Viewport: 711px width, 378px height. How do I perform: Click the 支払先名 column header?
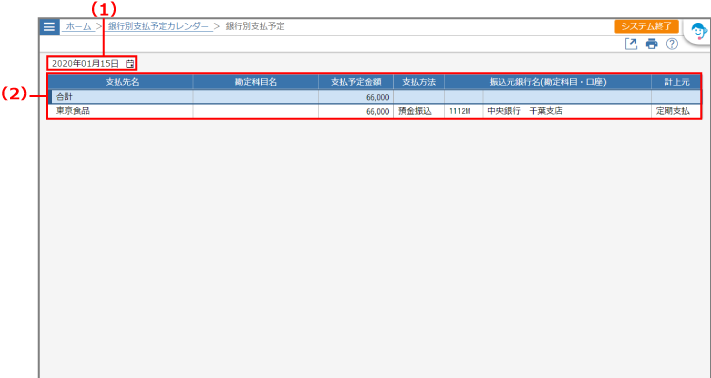click(121, 82)
